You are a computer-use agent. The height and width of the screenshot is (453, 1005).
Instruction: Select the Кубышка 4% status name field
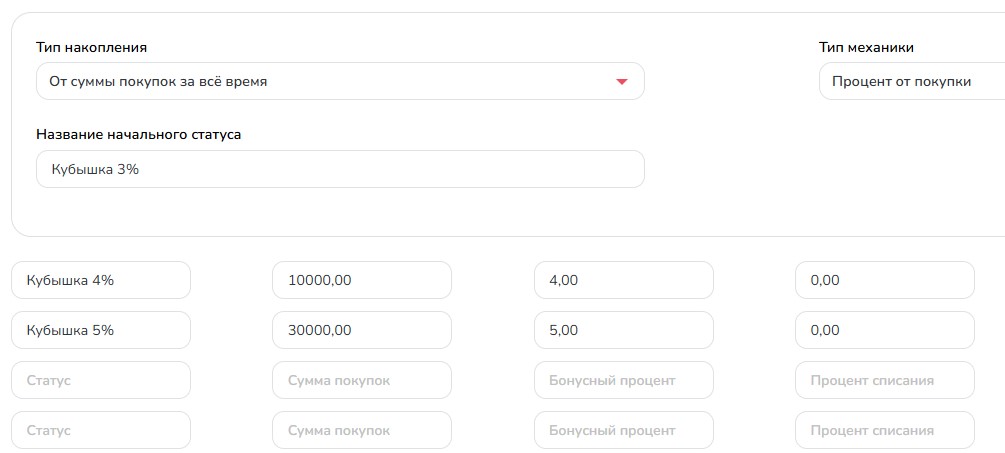pos(101,280)
